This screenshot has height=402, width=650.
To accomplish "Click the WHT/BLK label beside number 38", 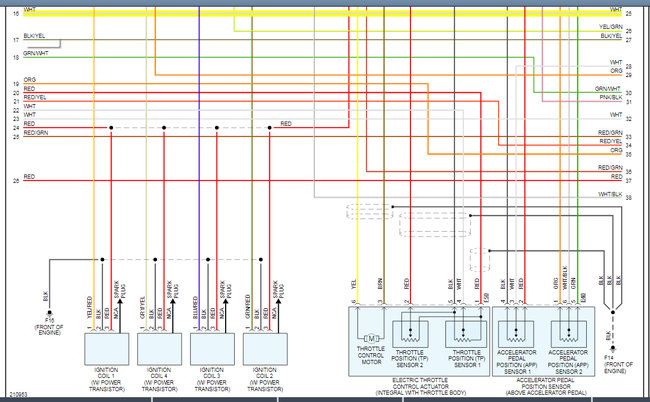I will tap(610, 194).
